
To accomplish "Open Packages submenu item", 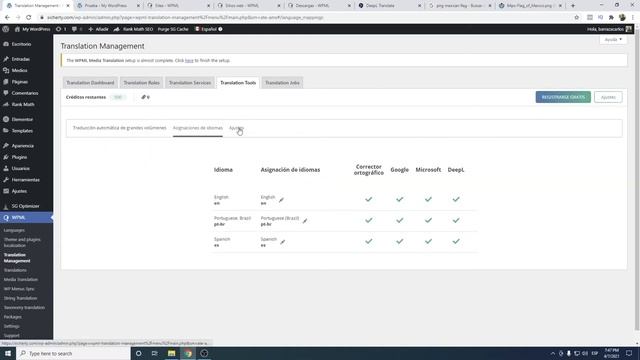I will click(13, 317).
